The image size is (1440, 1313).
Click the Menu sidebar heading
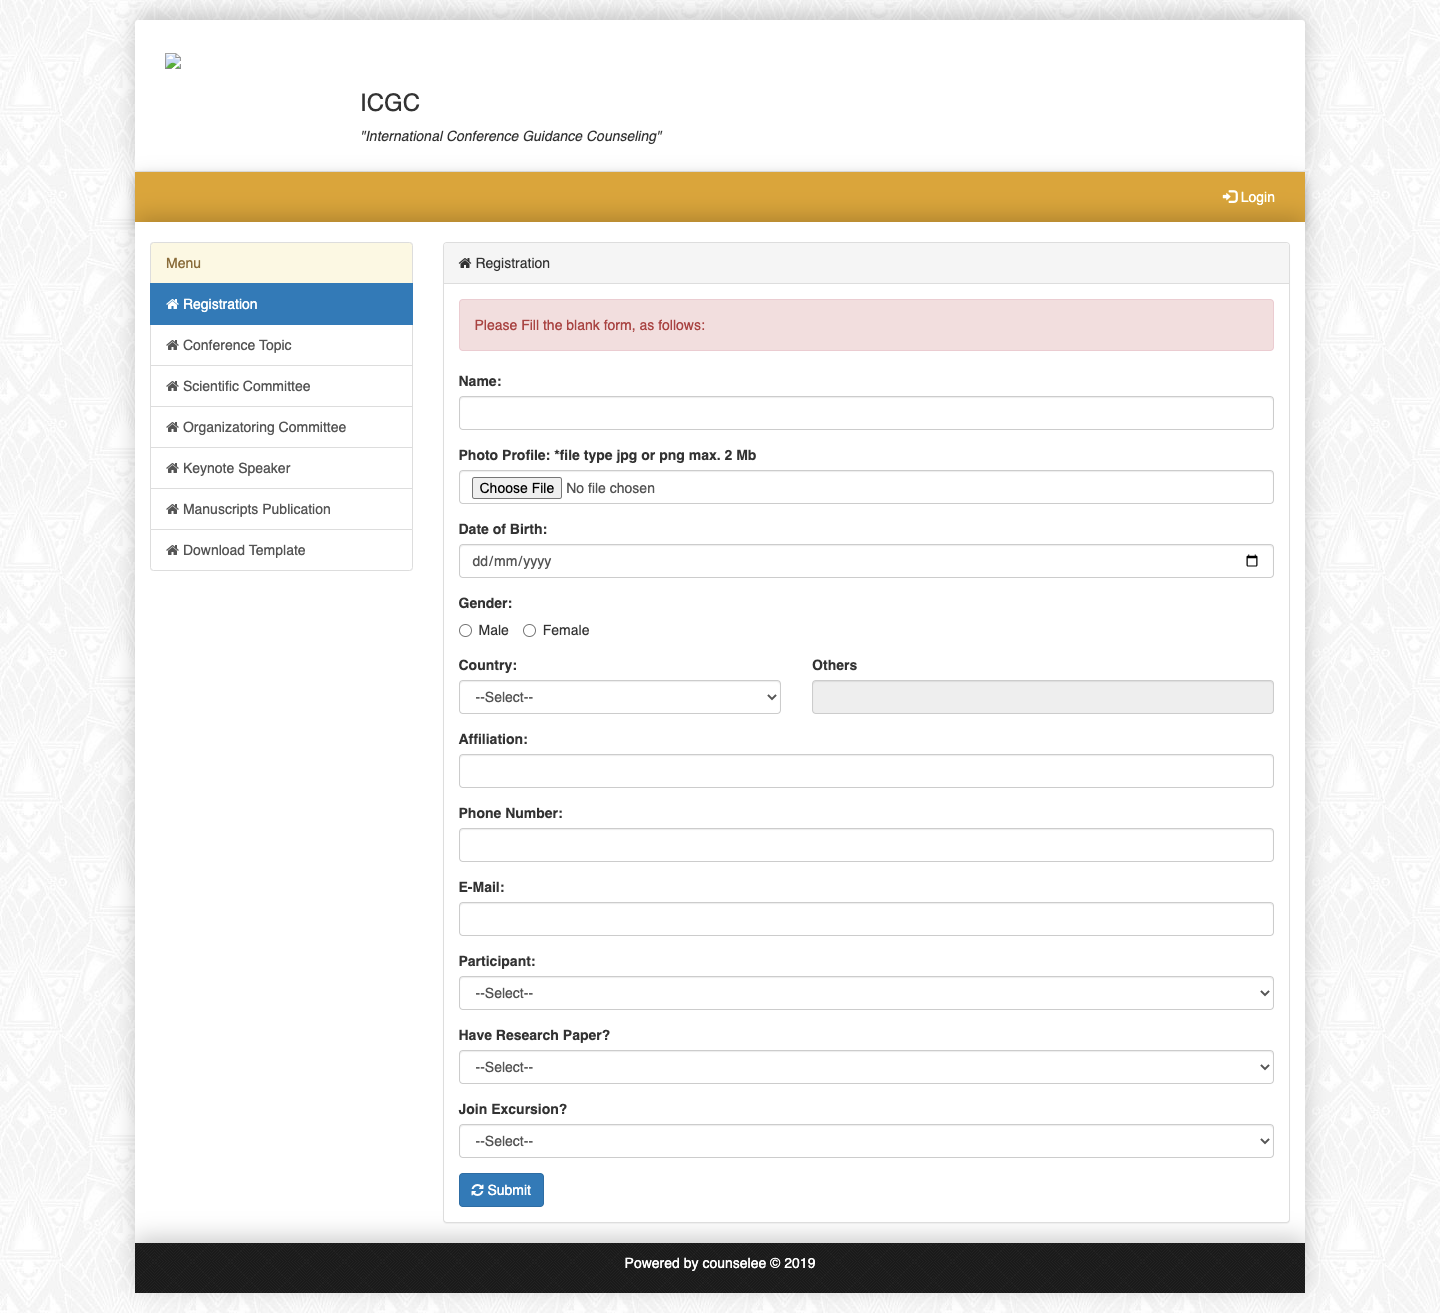click(x=281, y=263)
